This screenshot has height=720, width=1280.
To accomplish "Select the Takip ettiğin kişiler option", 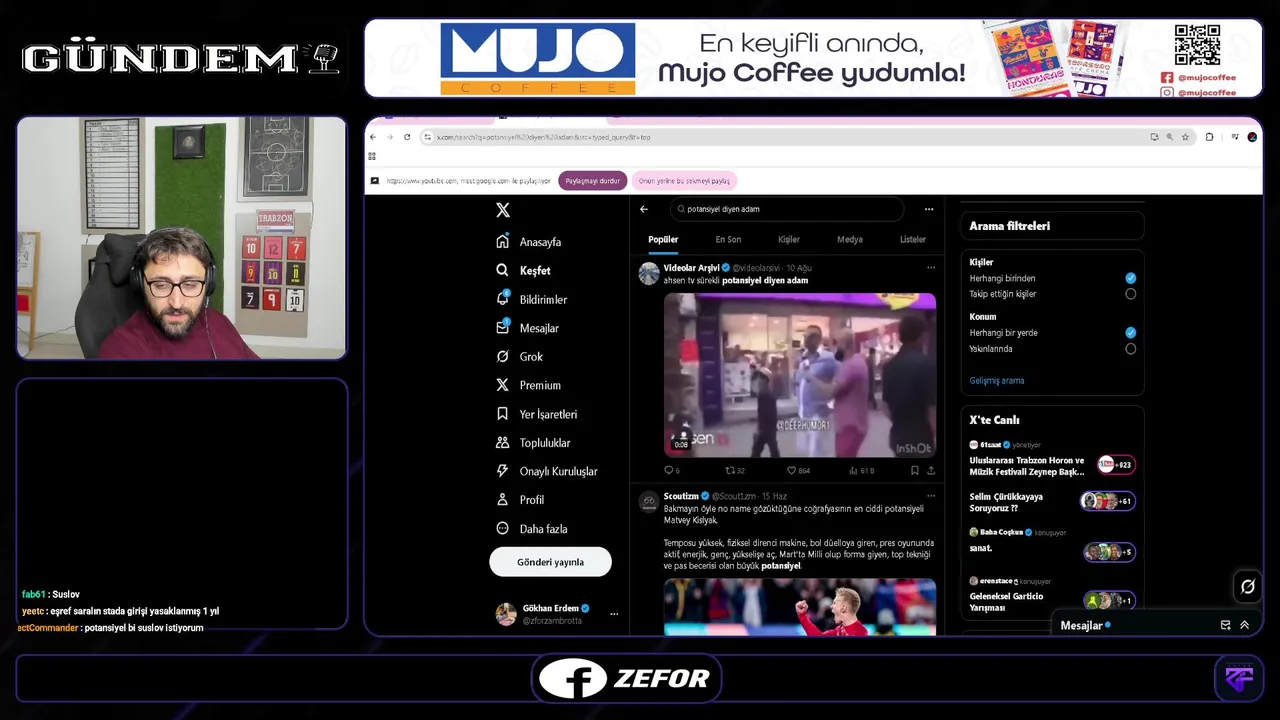I will 1130,294.
